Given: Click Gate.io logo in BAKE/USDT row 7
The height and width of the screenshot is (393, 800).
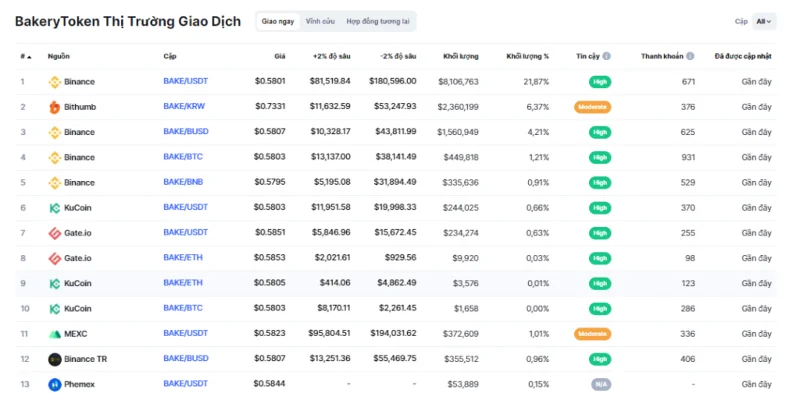Looking at the screenshot, I should tap(55, 233).
